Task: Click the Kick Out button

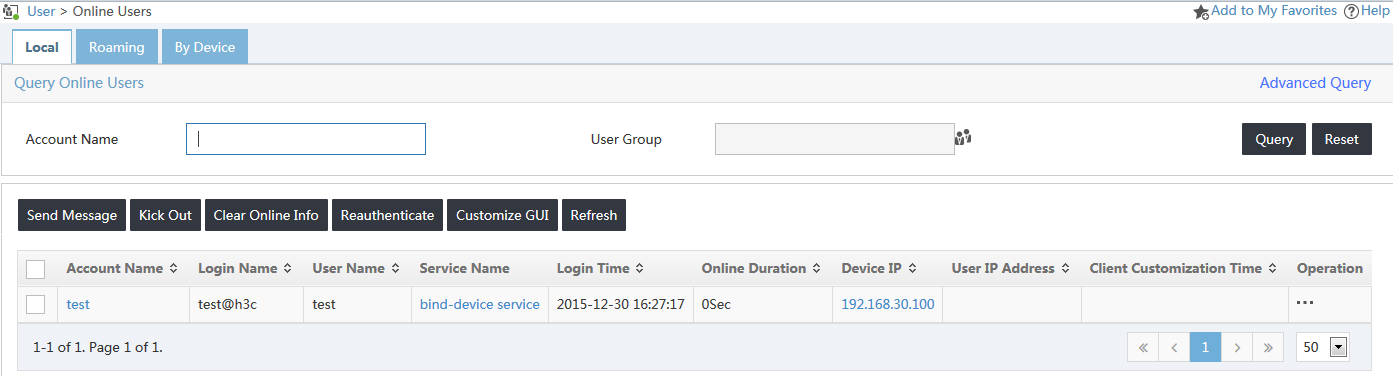Action: tap(165, 215)
